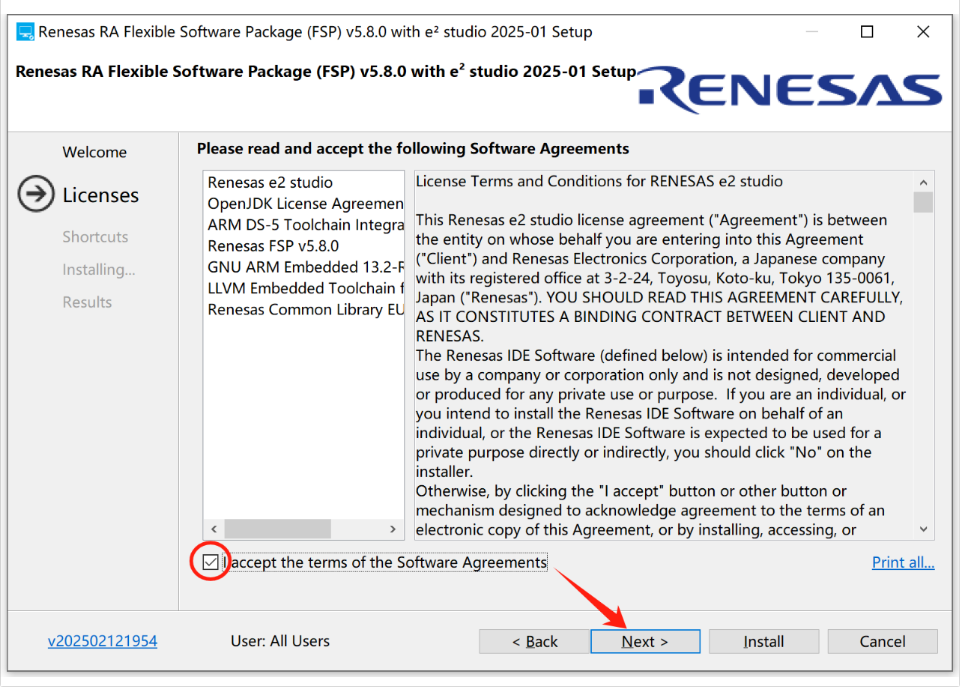
Task: Click the Next button
Action: (x=645, y=641)
